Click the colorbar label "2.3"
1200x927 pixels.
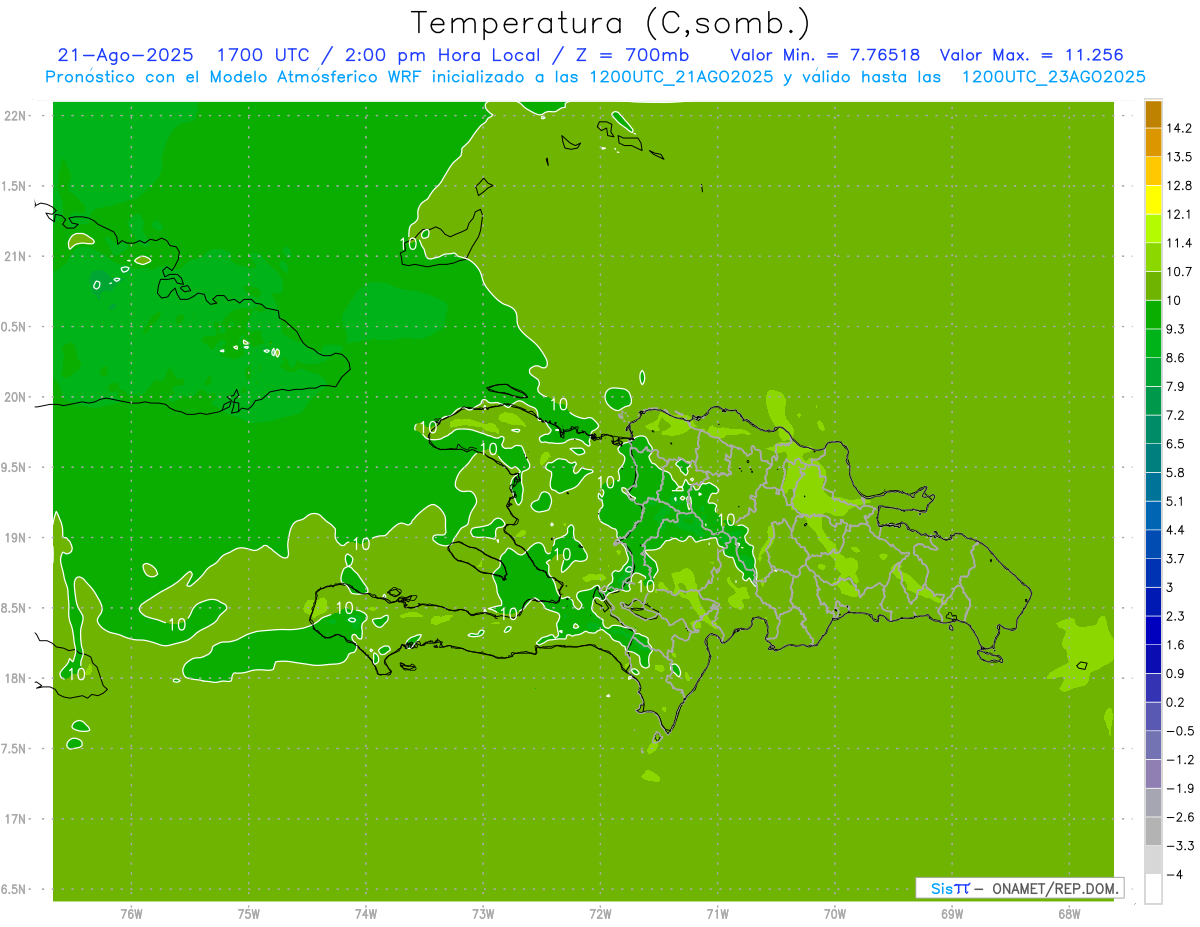coord(1175,616)
